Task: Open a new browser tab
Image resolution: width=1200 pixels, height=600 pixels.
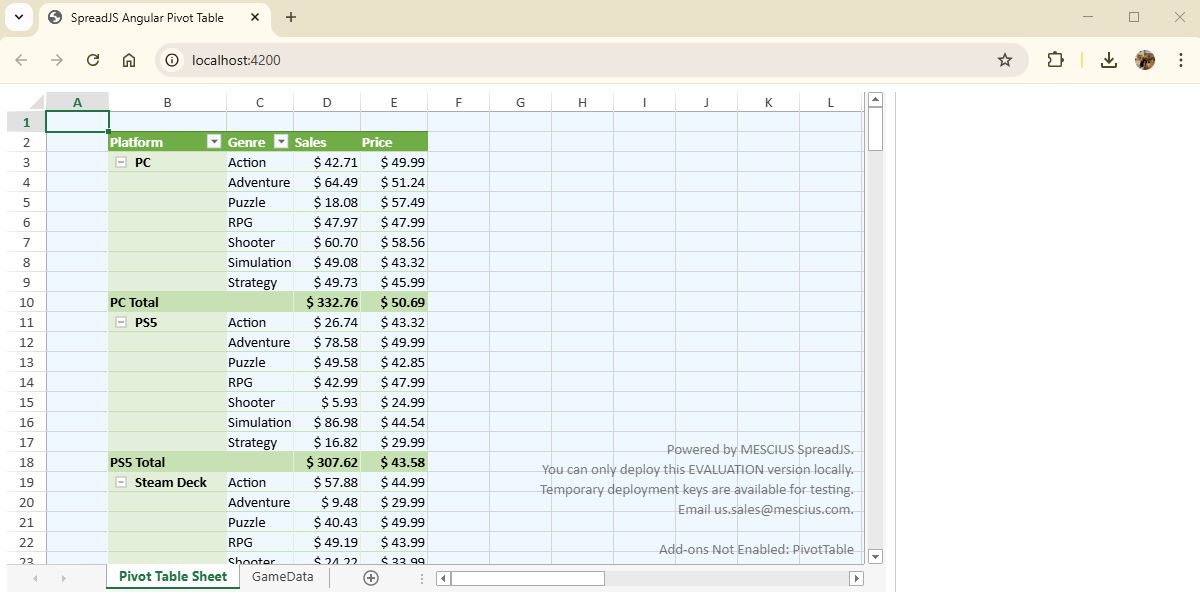Action: [291, 17]
